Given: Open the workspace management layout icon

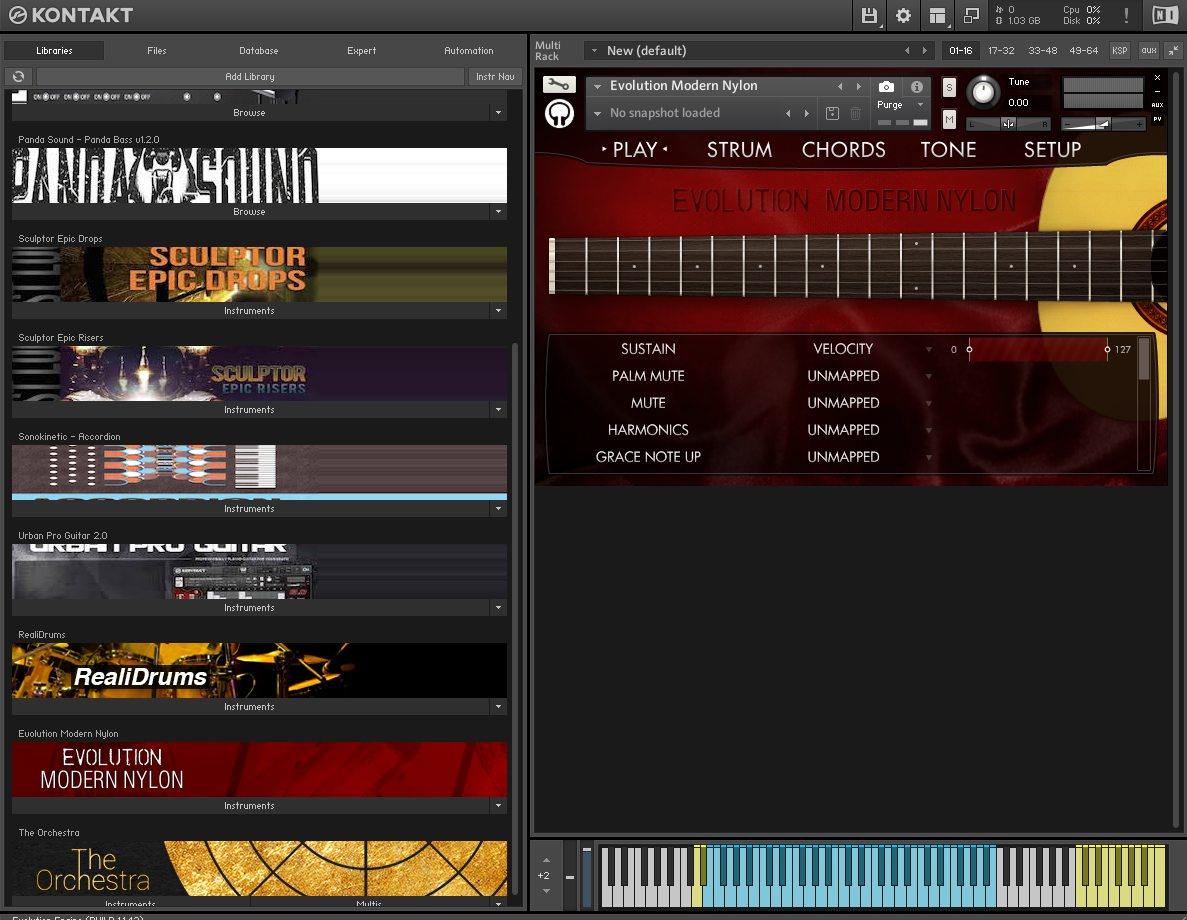Looking at the screenshot, I should [937, 15].
